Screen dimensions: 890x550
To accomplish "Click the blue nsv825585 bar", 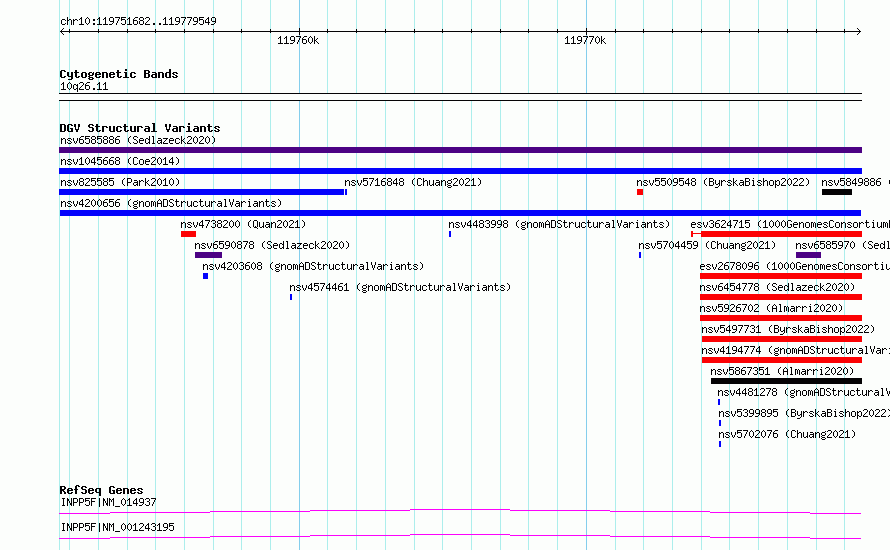I will [x=203, y=192].
